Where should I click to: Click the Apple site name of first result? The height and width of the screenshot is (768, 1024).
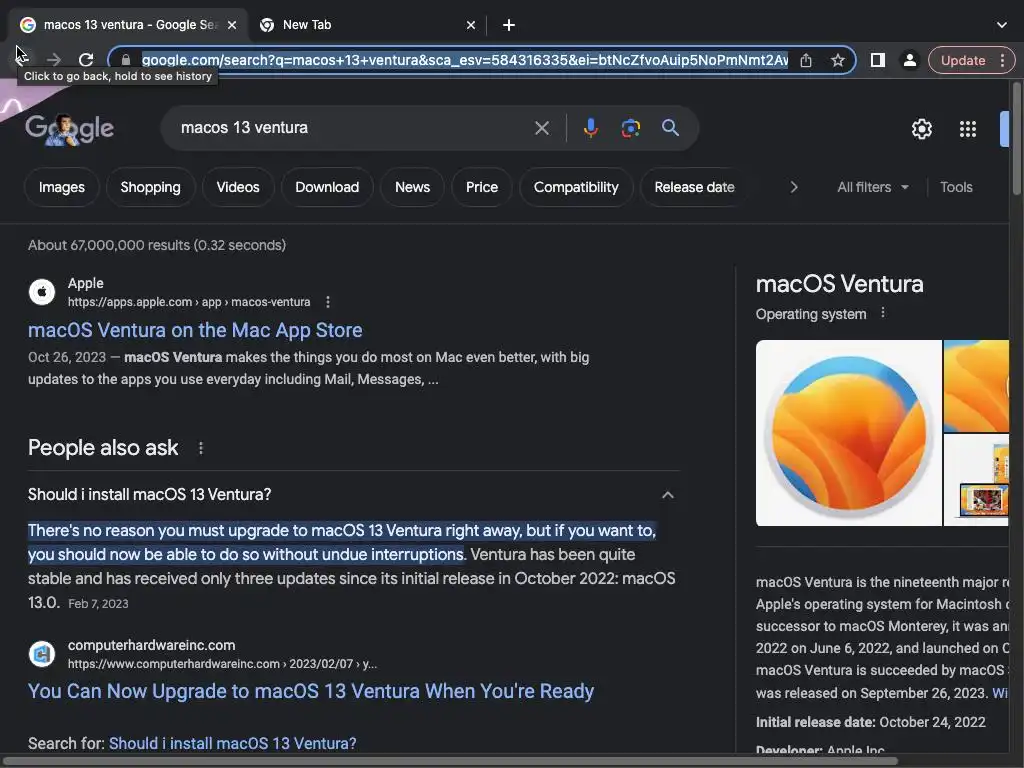[x=86, y=283]
